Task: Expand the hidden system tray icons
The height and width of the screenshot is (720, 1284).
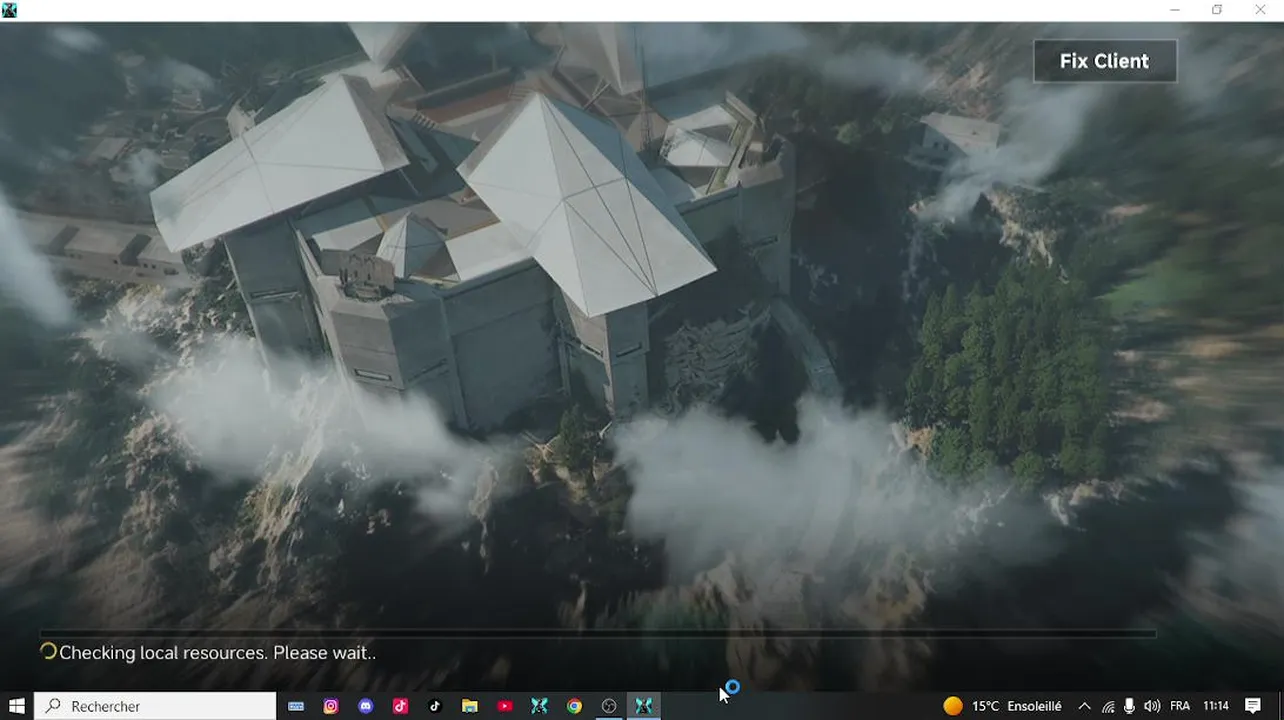Action: pos(1084,706)
